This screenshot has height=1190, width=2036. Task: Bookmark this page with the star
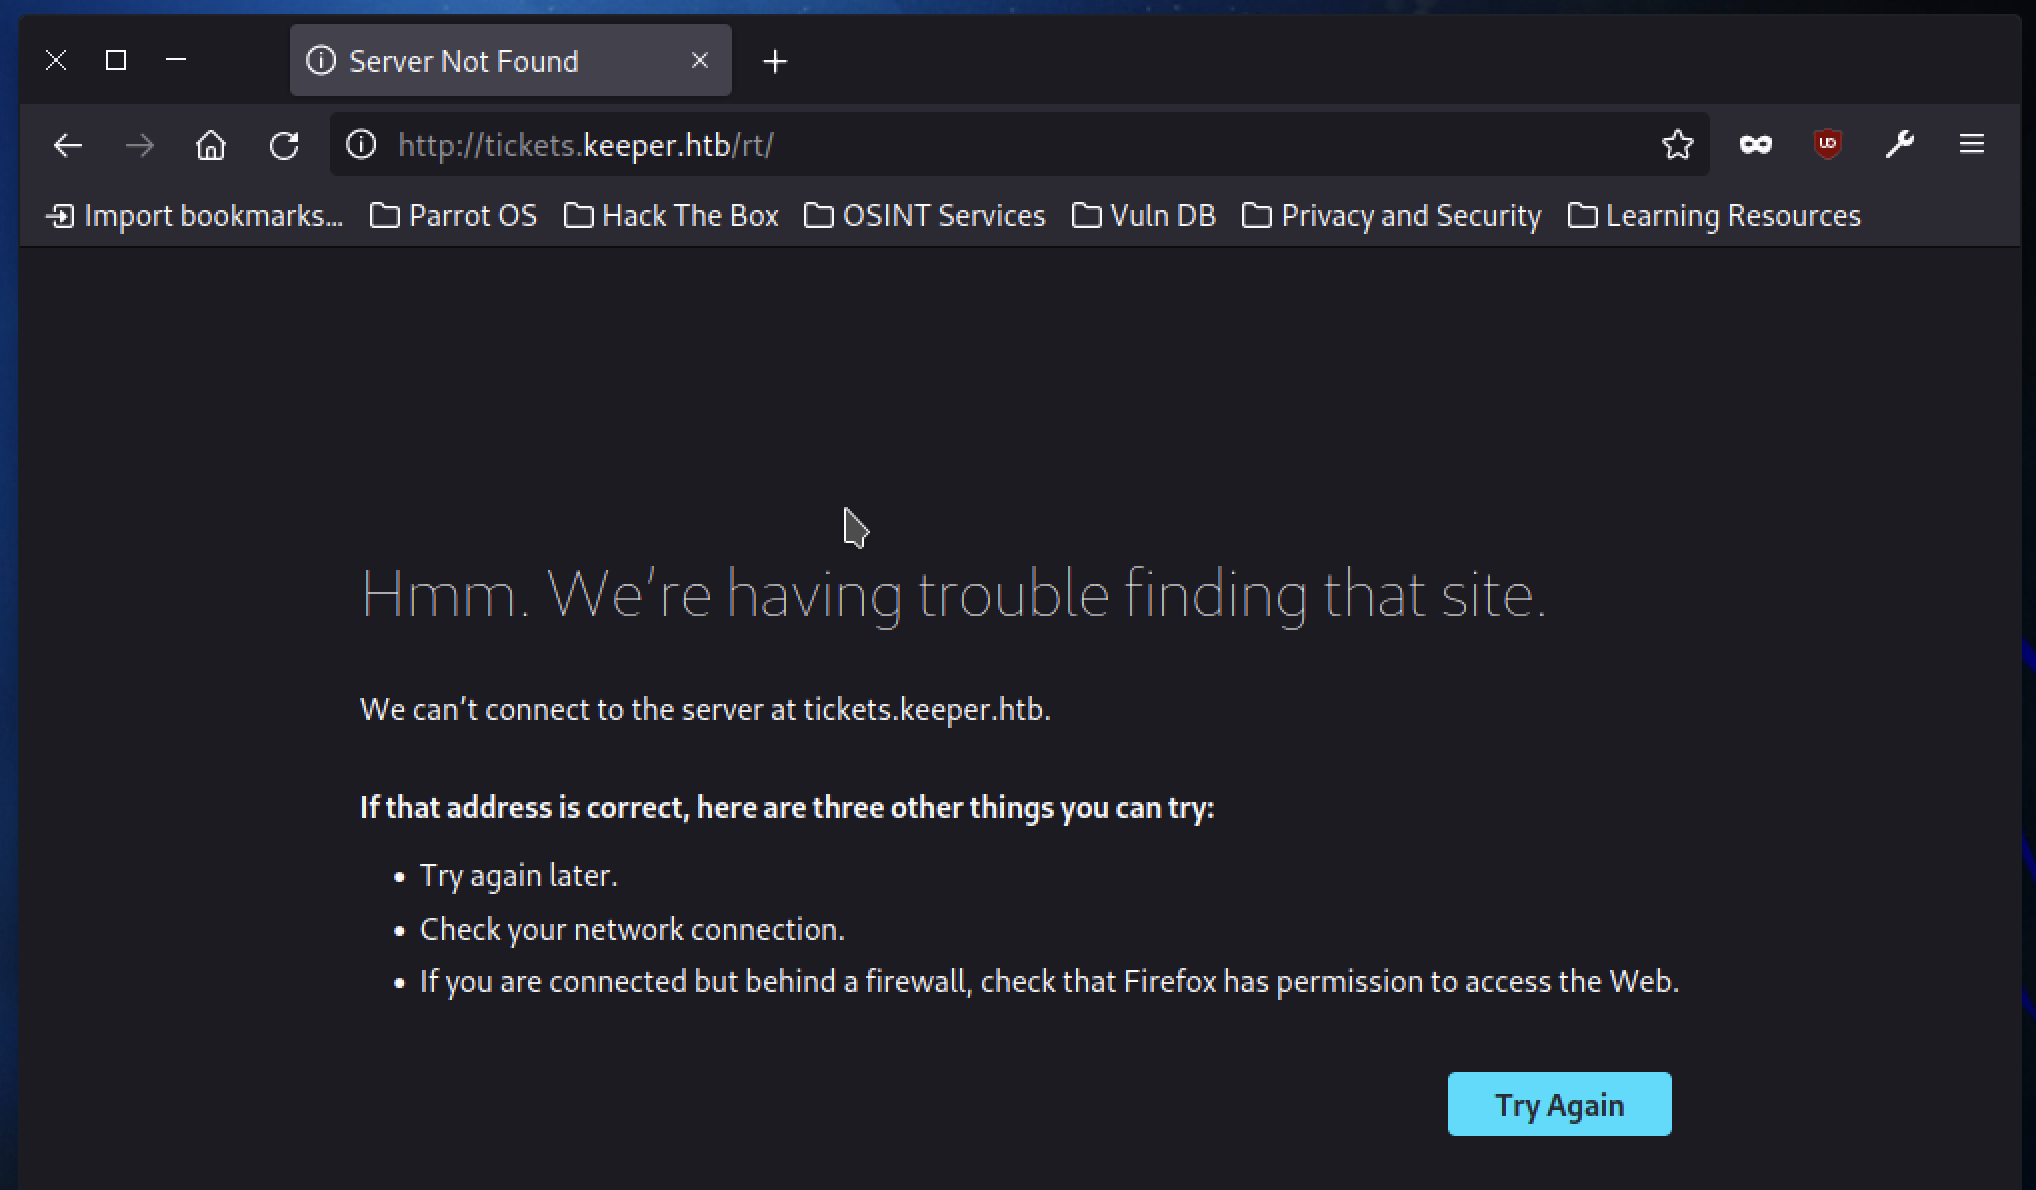coord(1677,145)
